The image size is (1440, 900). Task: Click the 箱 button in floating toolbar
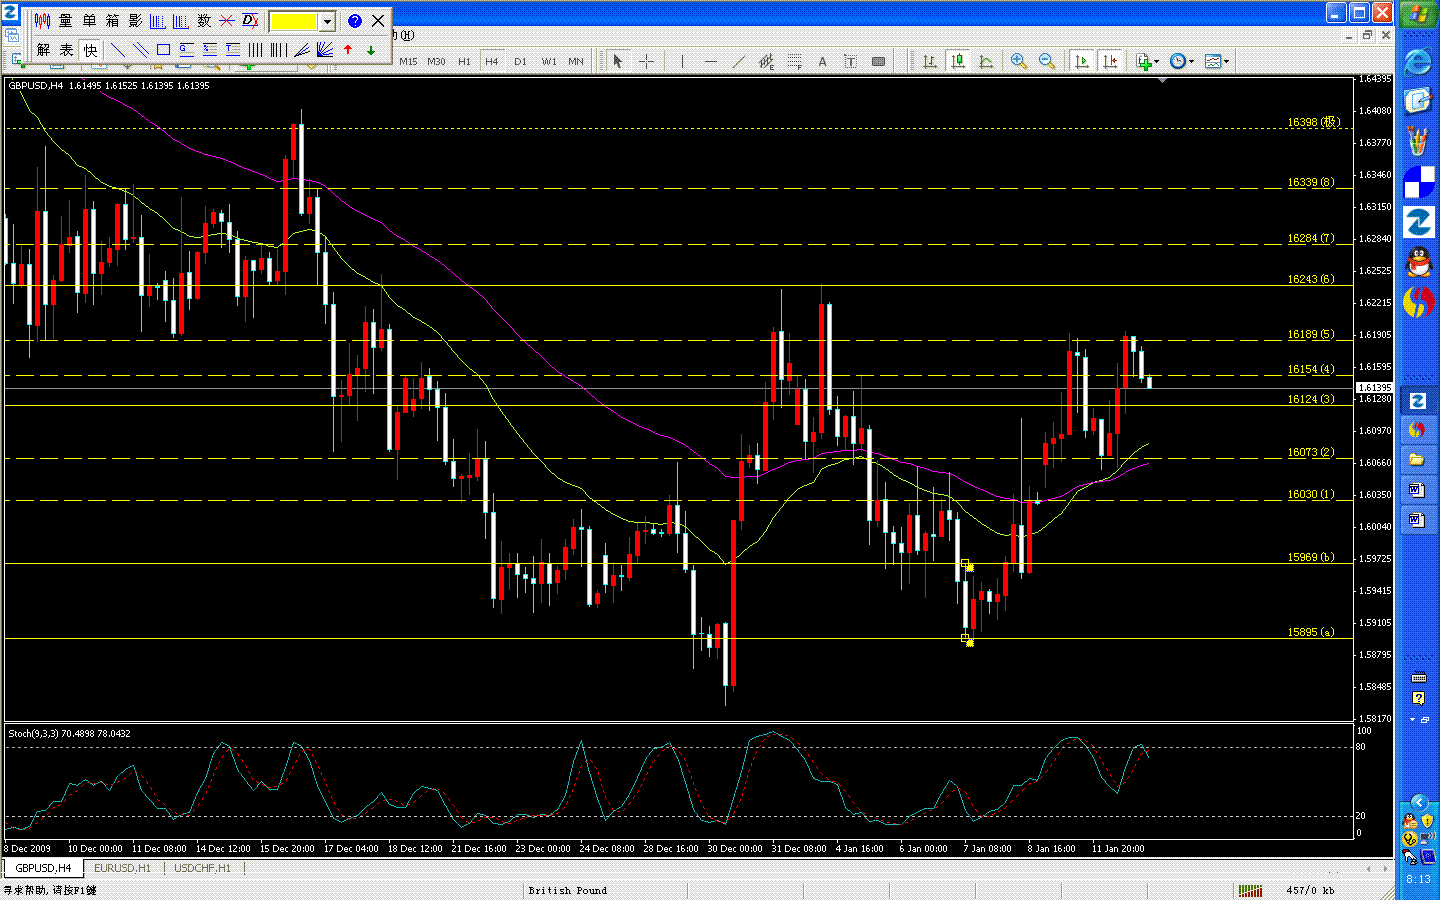(x=112, y=21)
